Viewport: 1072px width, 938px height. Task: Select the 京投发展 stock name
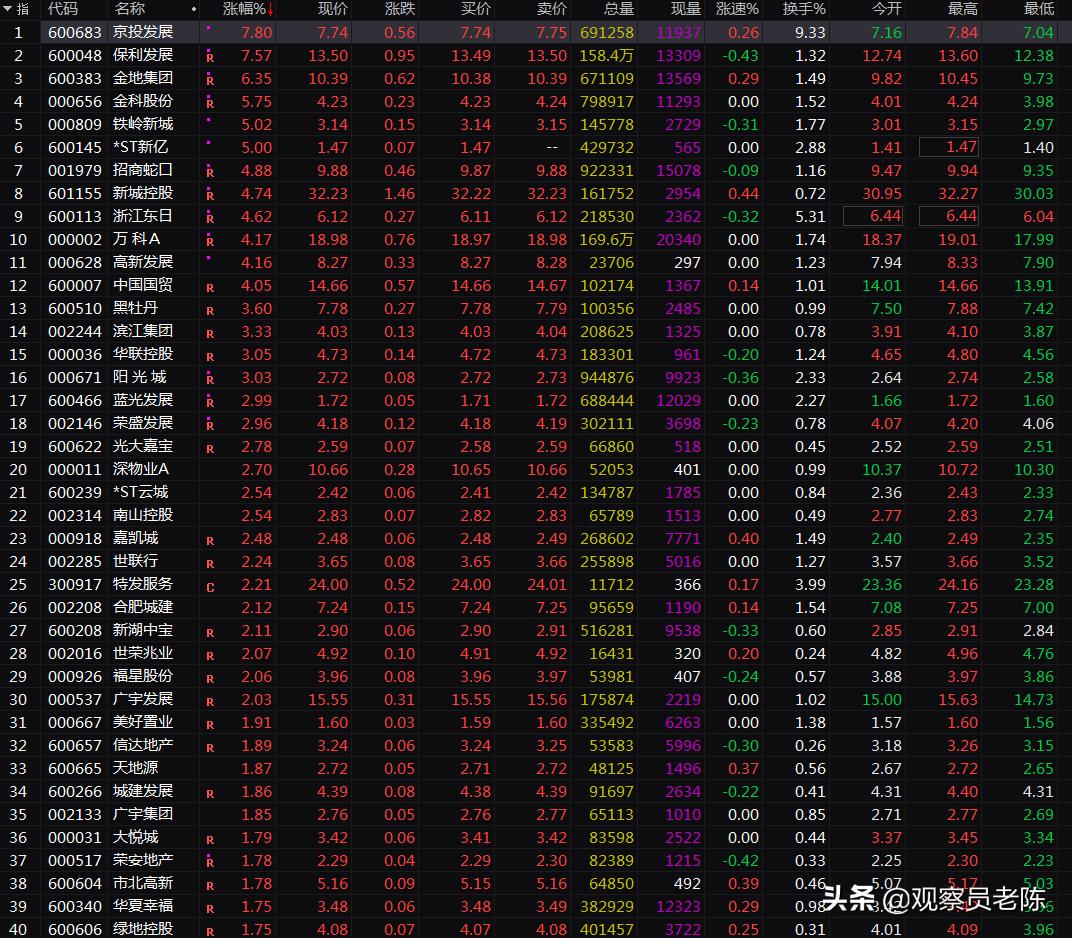(x=143, y=32)
